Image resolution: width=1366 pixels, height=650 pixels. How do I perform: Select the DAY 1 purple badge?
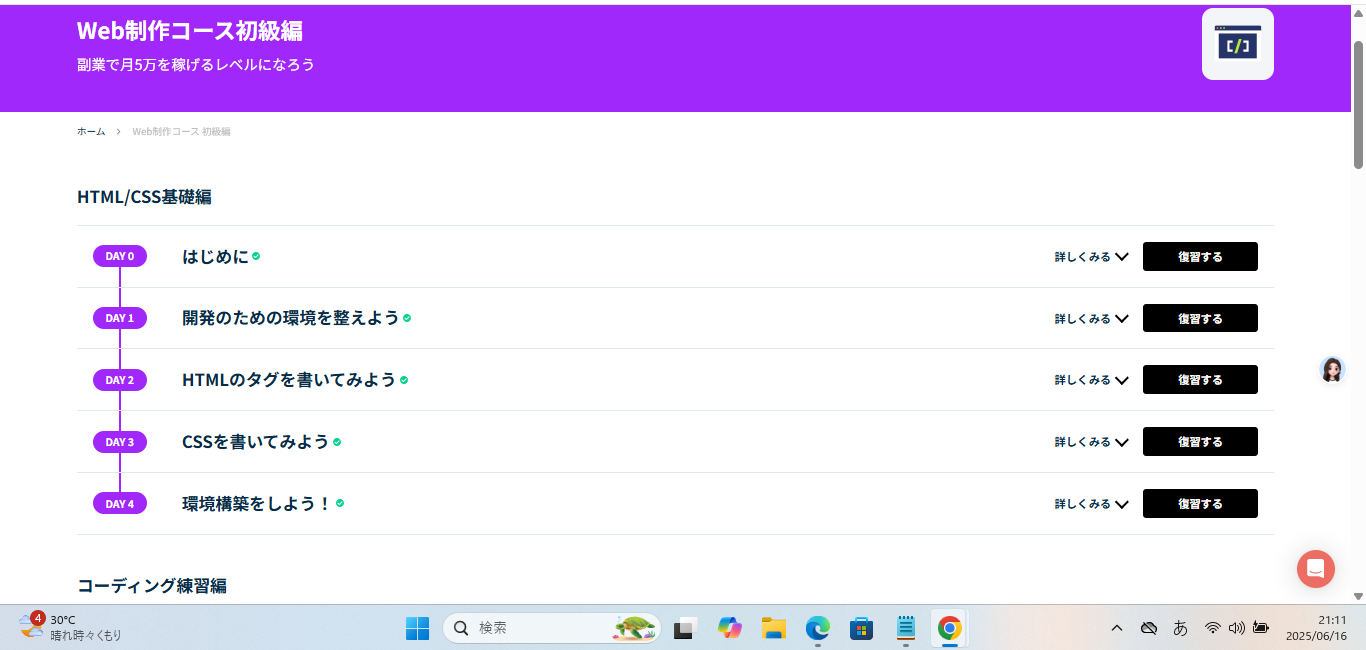tap(120, 318)
